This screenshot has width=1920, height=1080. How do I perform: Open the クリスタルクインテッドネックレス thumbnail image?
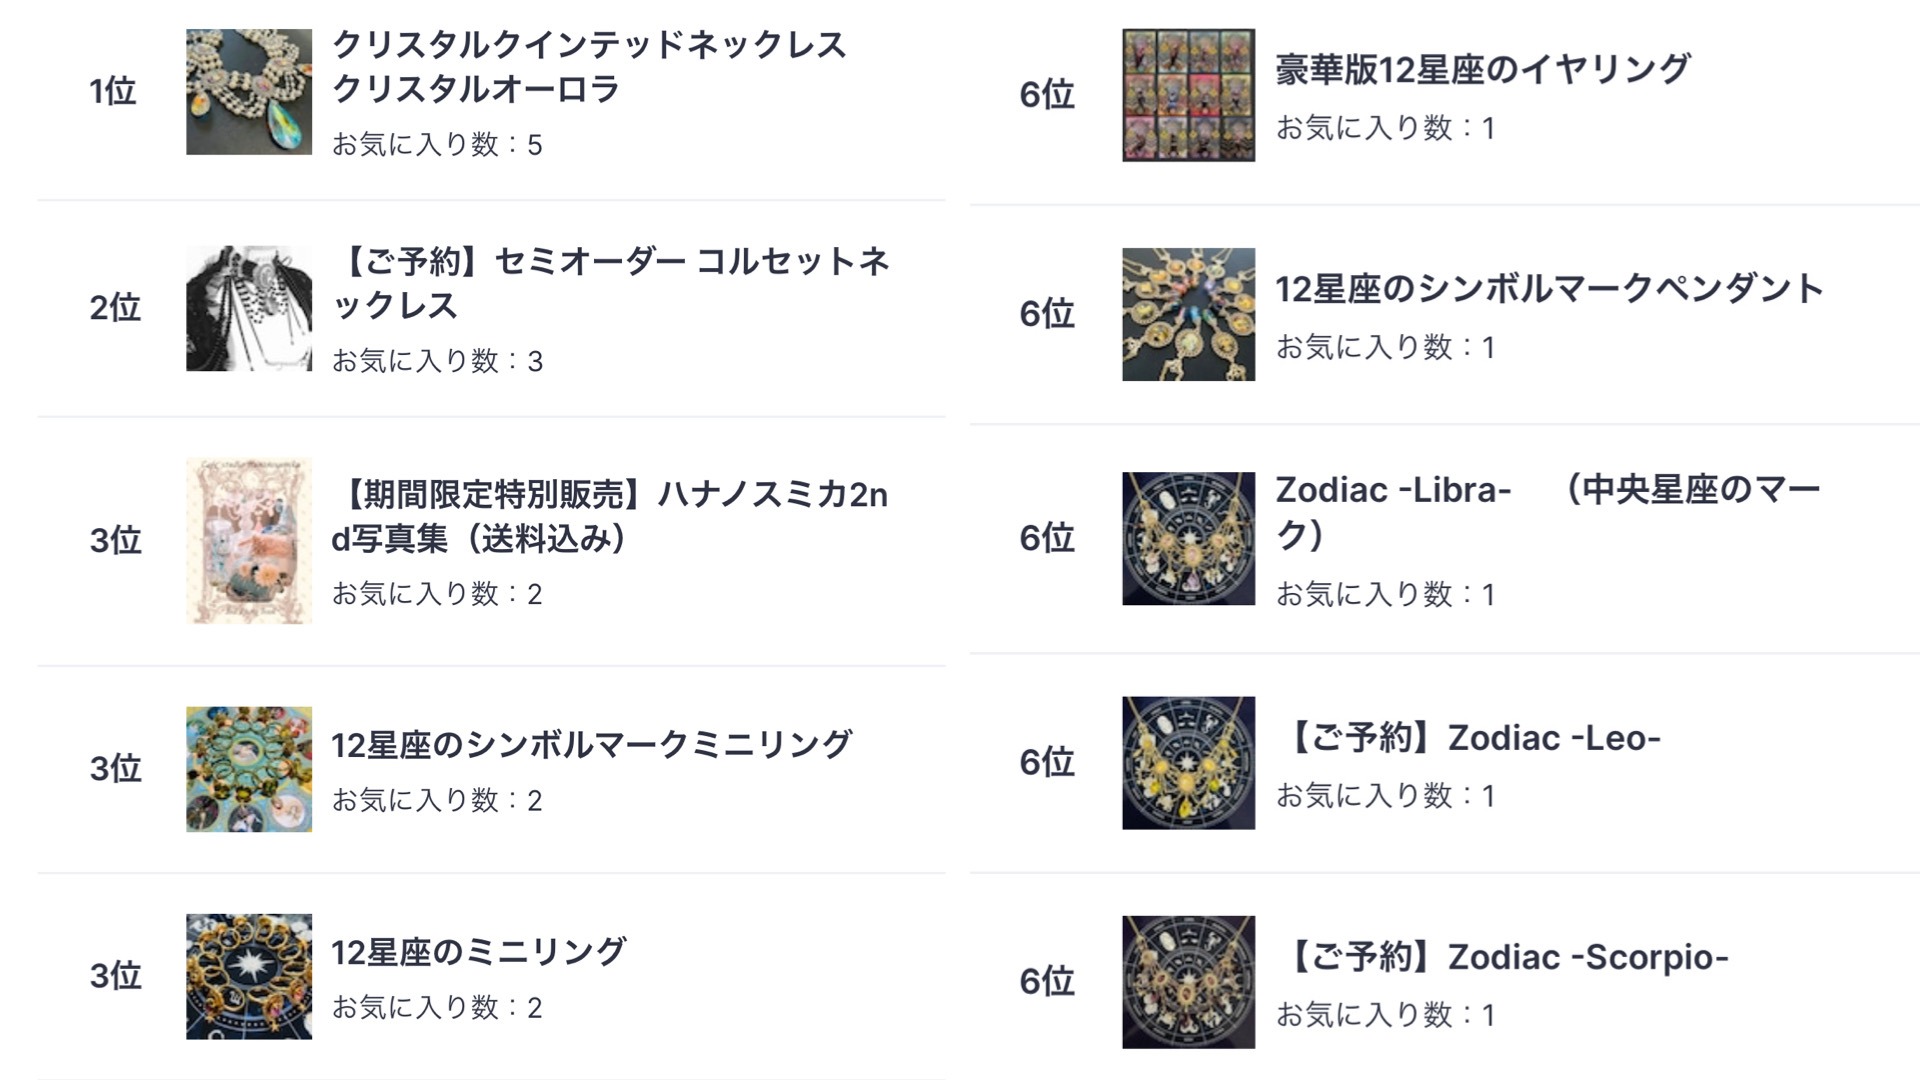[248, 92]
